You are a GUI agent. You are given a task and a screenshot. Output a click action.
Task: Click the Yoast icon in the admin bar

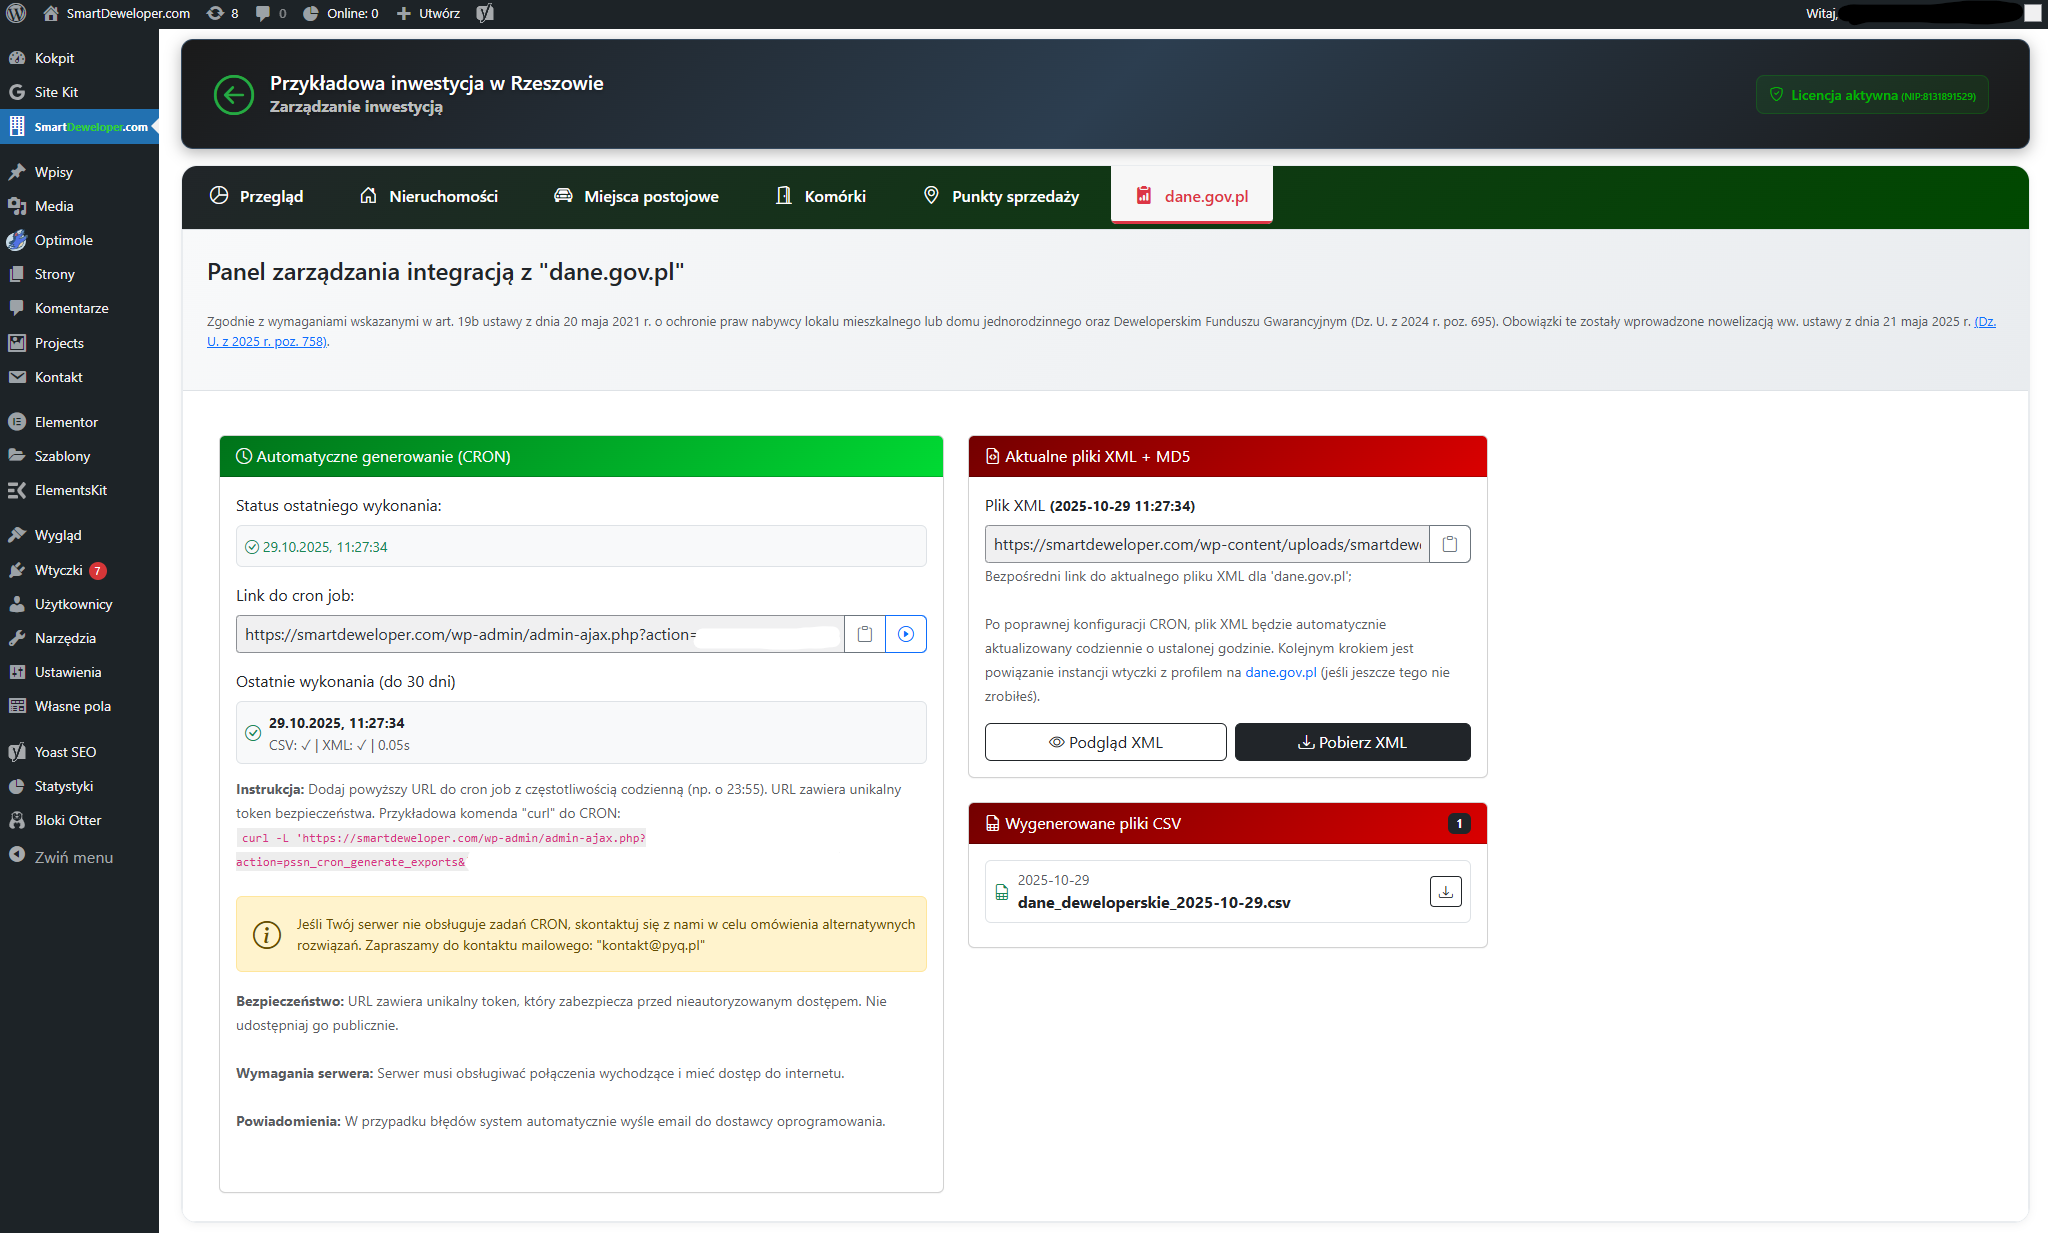tap(486, 13)
